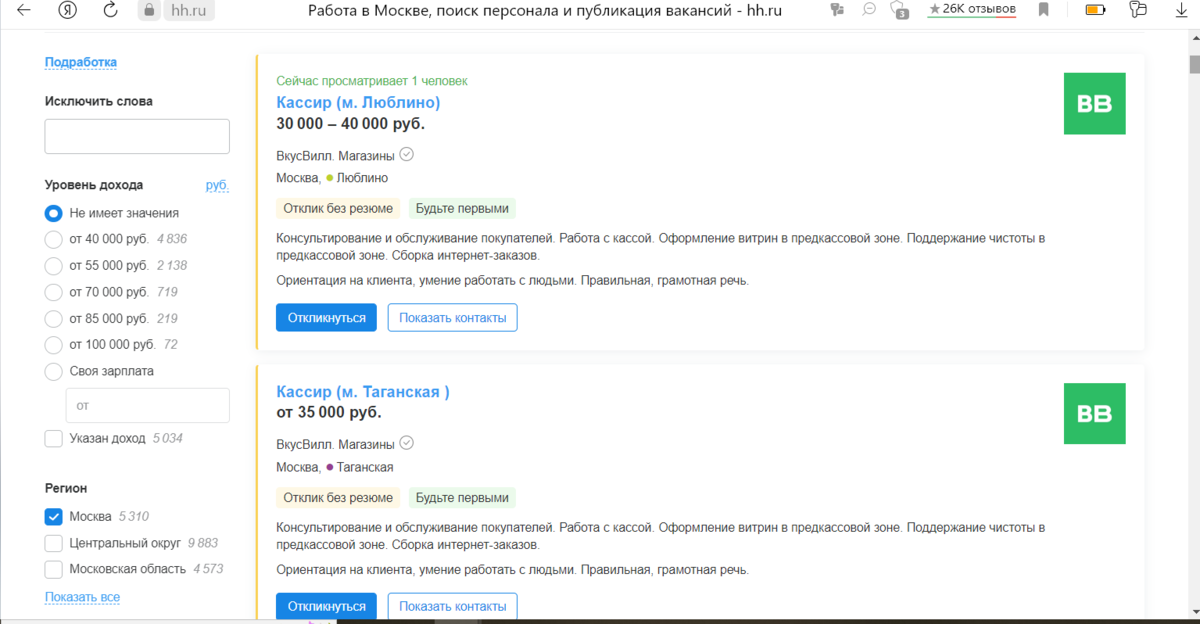1200x624 pixels.
Task: Click the 'Таганская' metro station label
Action: (365, 467)
